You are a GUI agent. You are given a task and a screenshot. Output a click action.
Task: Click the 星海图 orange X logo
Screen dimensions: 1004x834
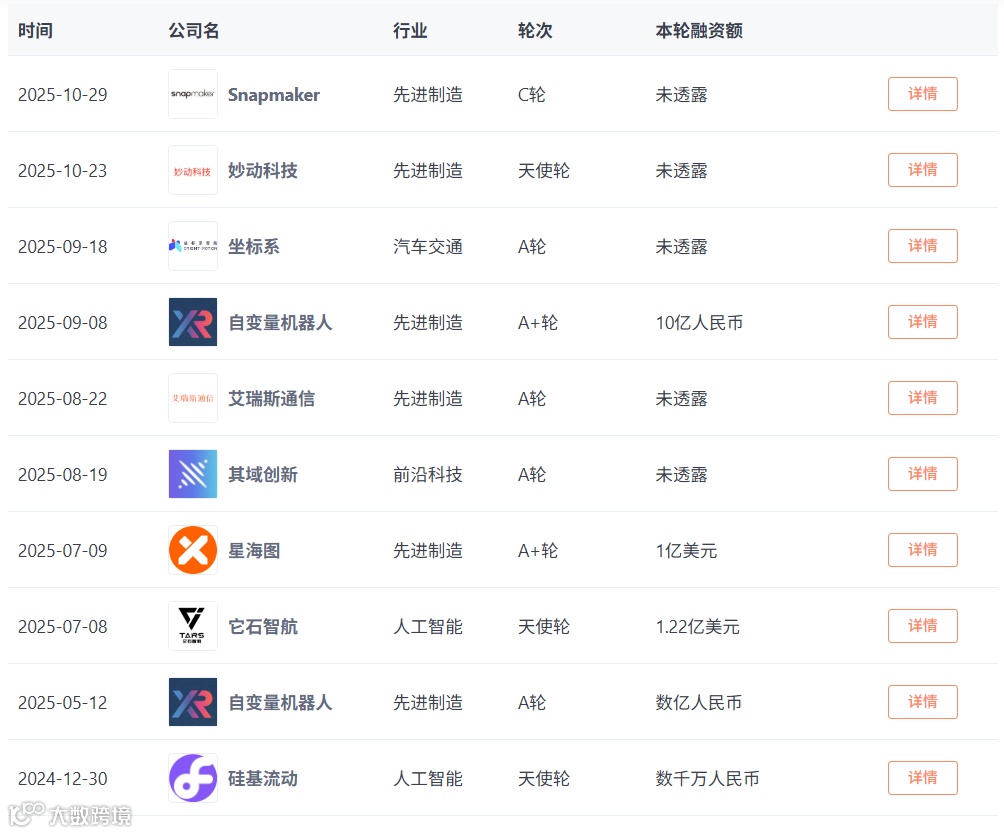tap(193, 550)
